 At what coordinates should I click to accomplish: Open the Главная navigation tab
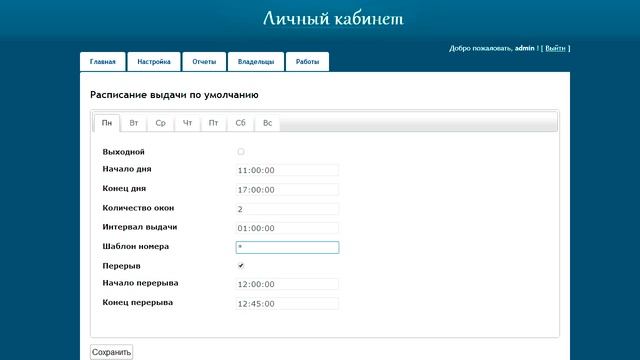(x=102, y=62)
